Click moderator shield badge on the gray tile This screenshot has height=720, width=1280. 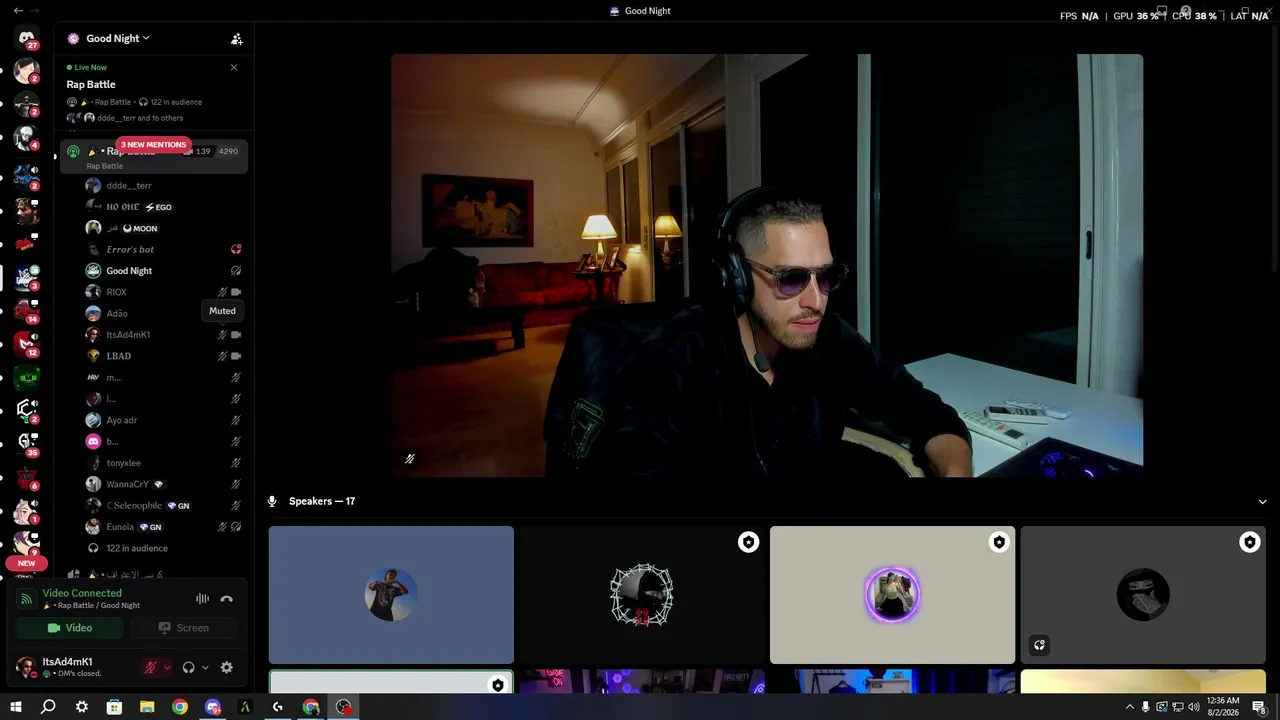tap(1250, 542)
